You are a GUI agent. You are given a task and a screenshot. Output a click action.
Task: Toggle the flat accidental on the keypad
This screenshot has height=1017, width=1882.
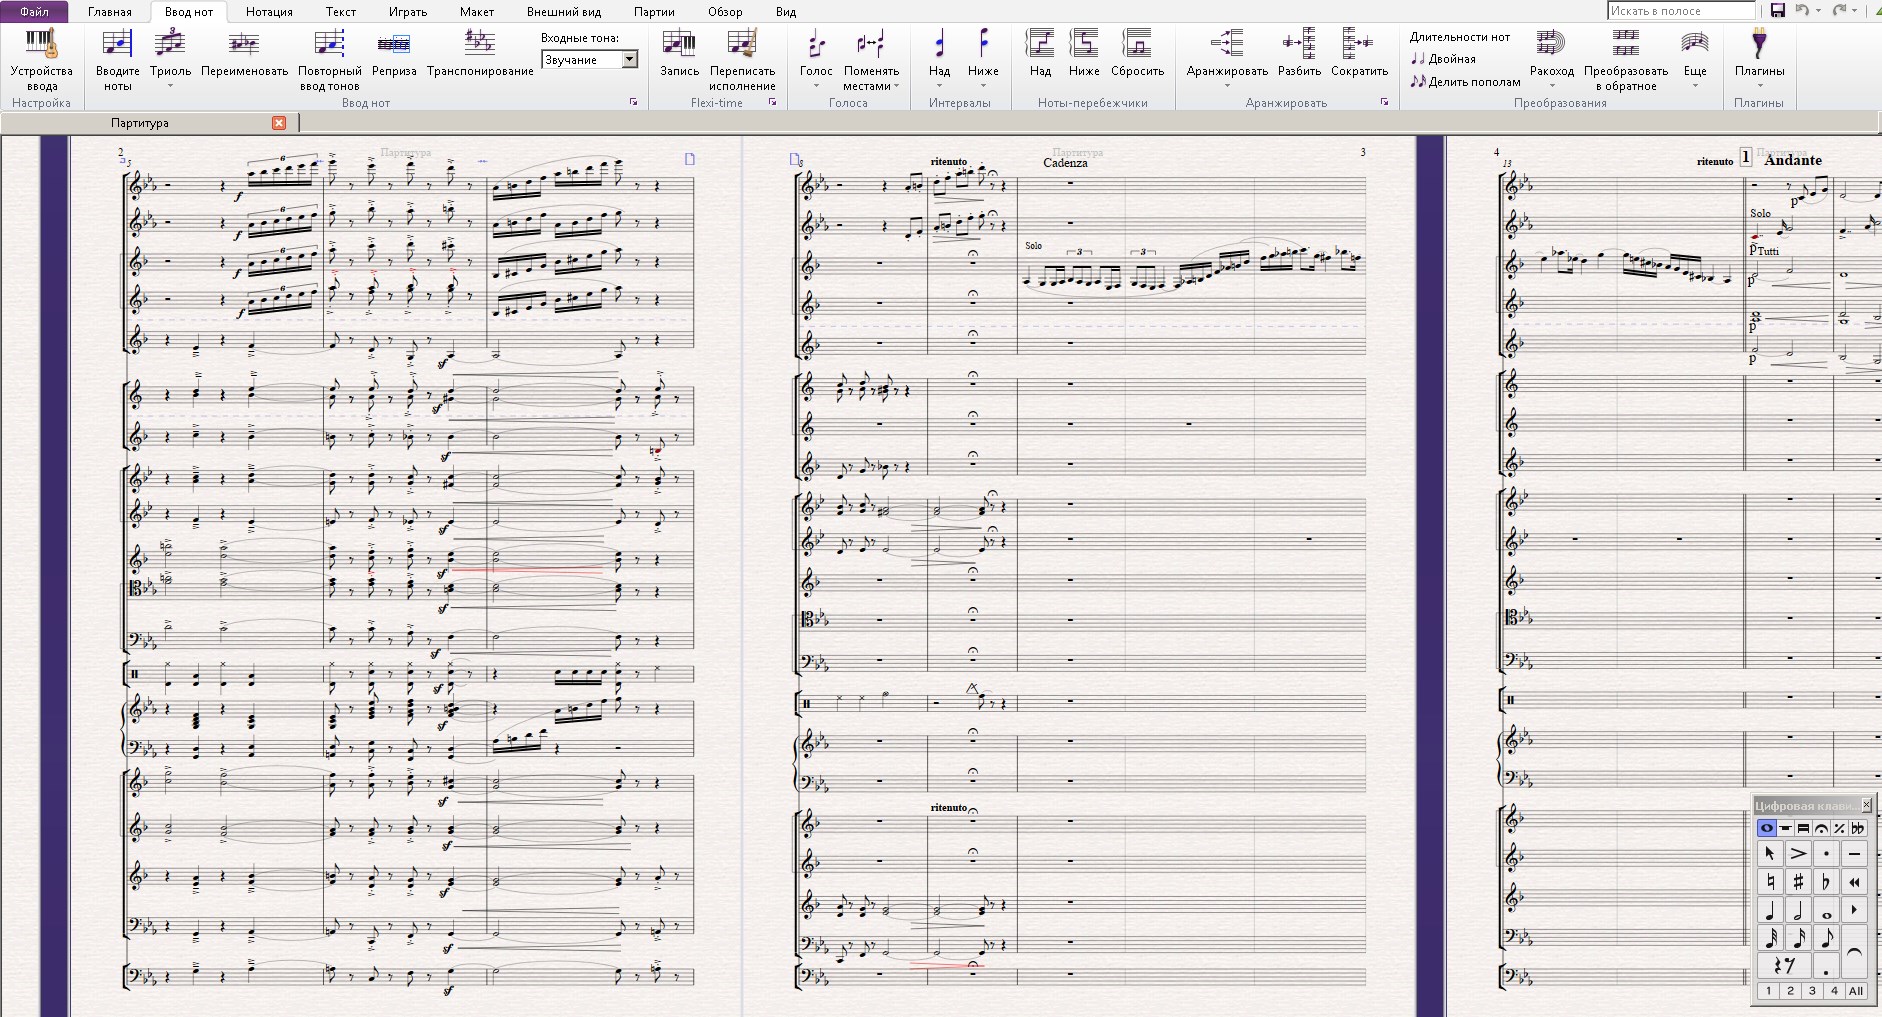pyautogui.click(x=1826, y=882)
